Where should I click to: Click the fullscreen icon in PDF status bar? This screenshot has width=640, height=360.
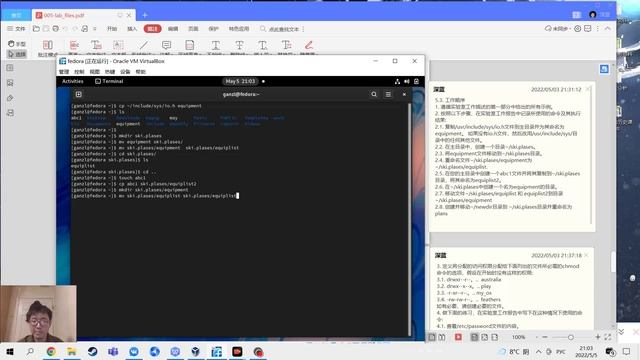608,337
